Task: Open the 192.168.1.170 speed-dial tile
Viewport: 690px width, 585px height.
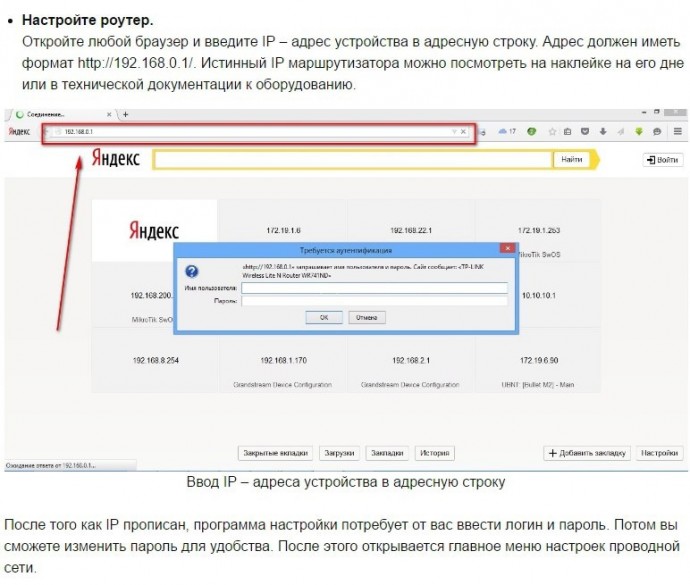Action: pos(283,360)
